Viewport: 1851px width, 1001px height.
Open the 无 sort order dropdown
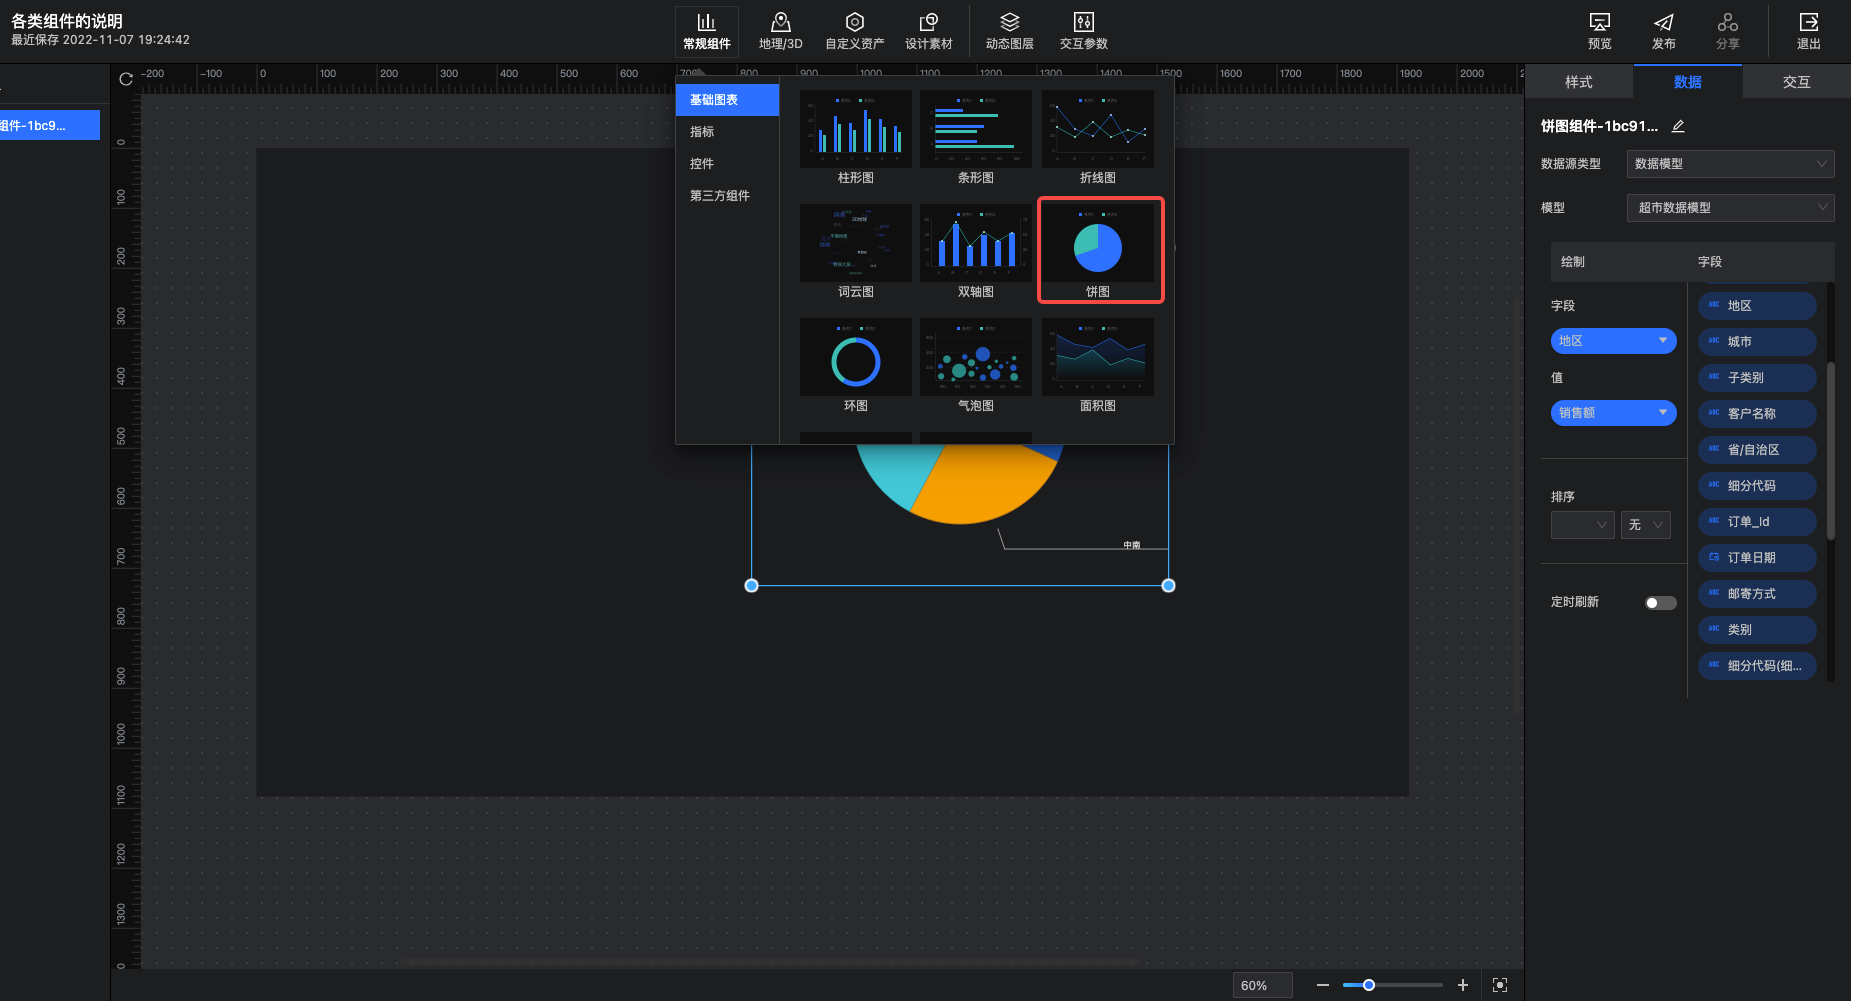click(1646, 525)
